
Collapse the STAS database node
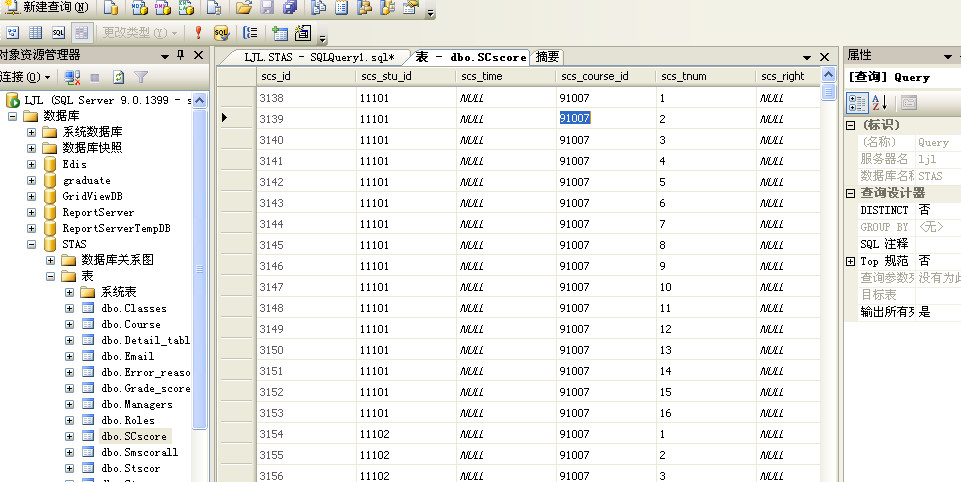pos(32,244)
